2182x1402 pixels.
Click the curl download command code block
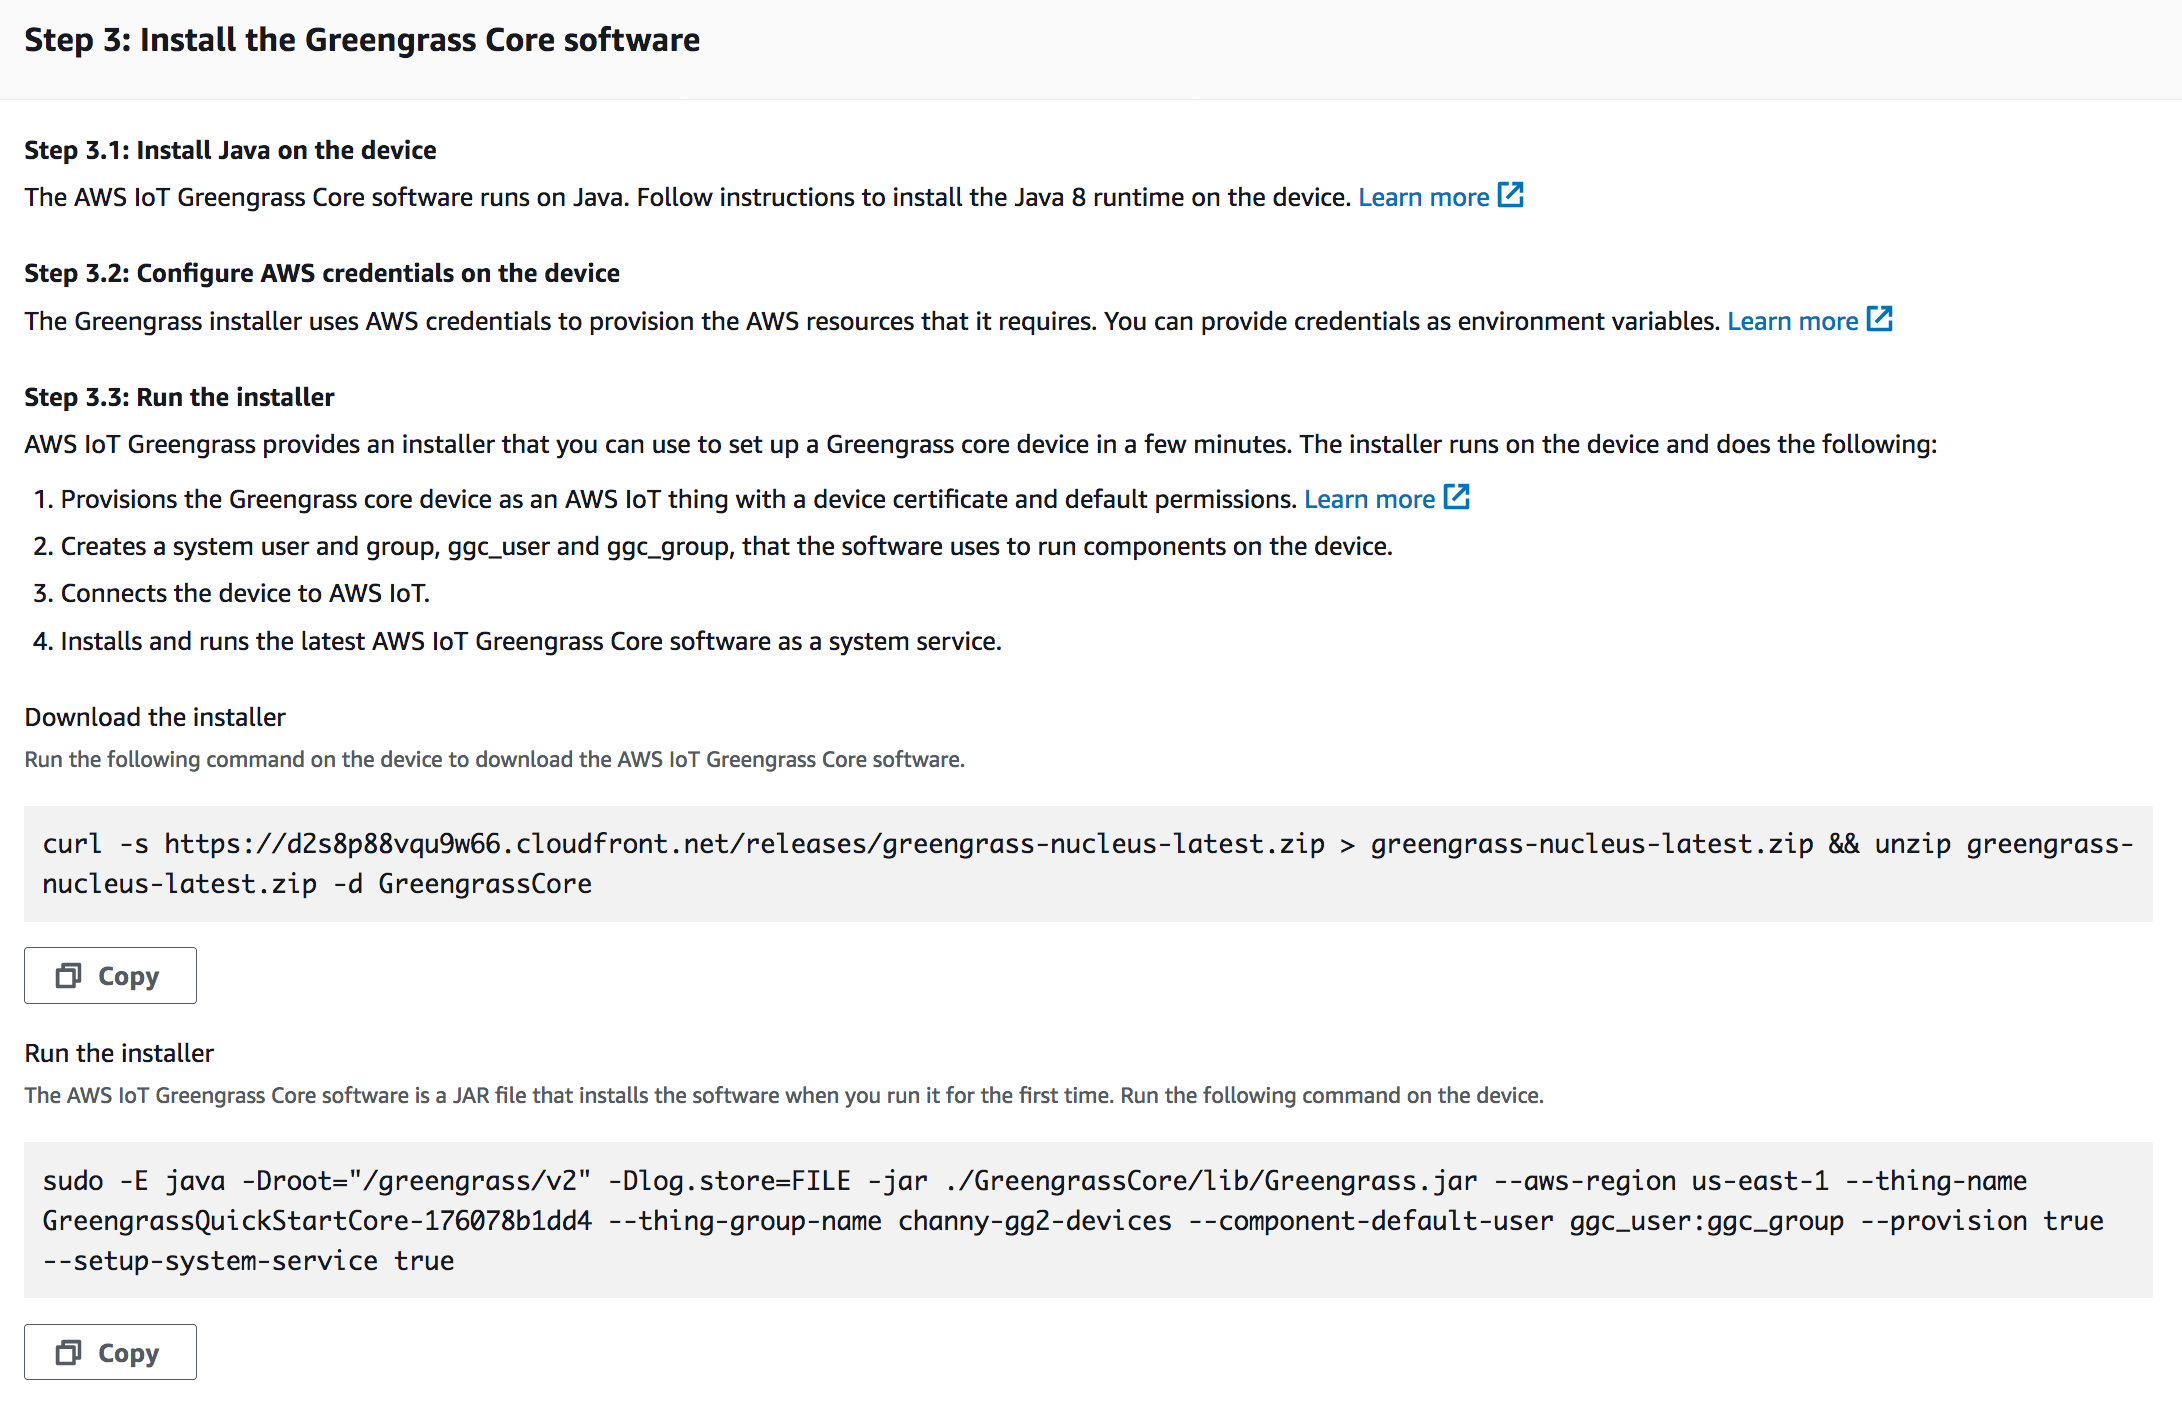pos(1087,864)
